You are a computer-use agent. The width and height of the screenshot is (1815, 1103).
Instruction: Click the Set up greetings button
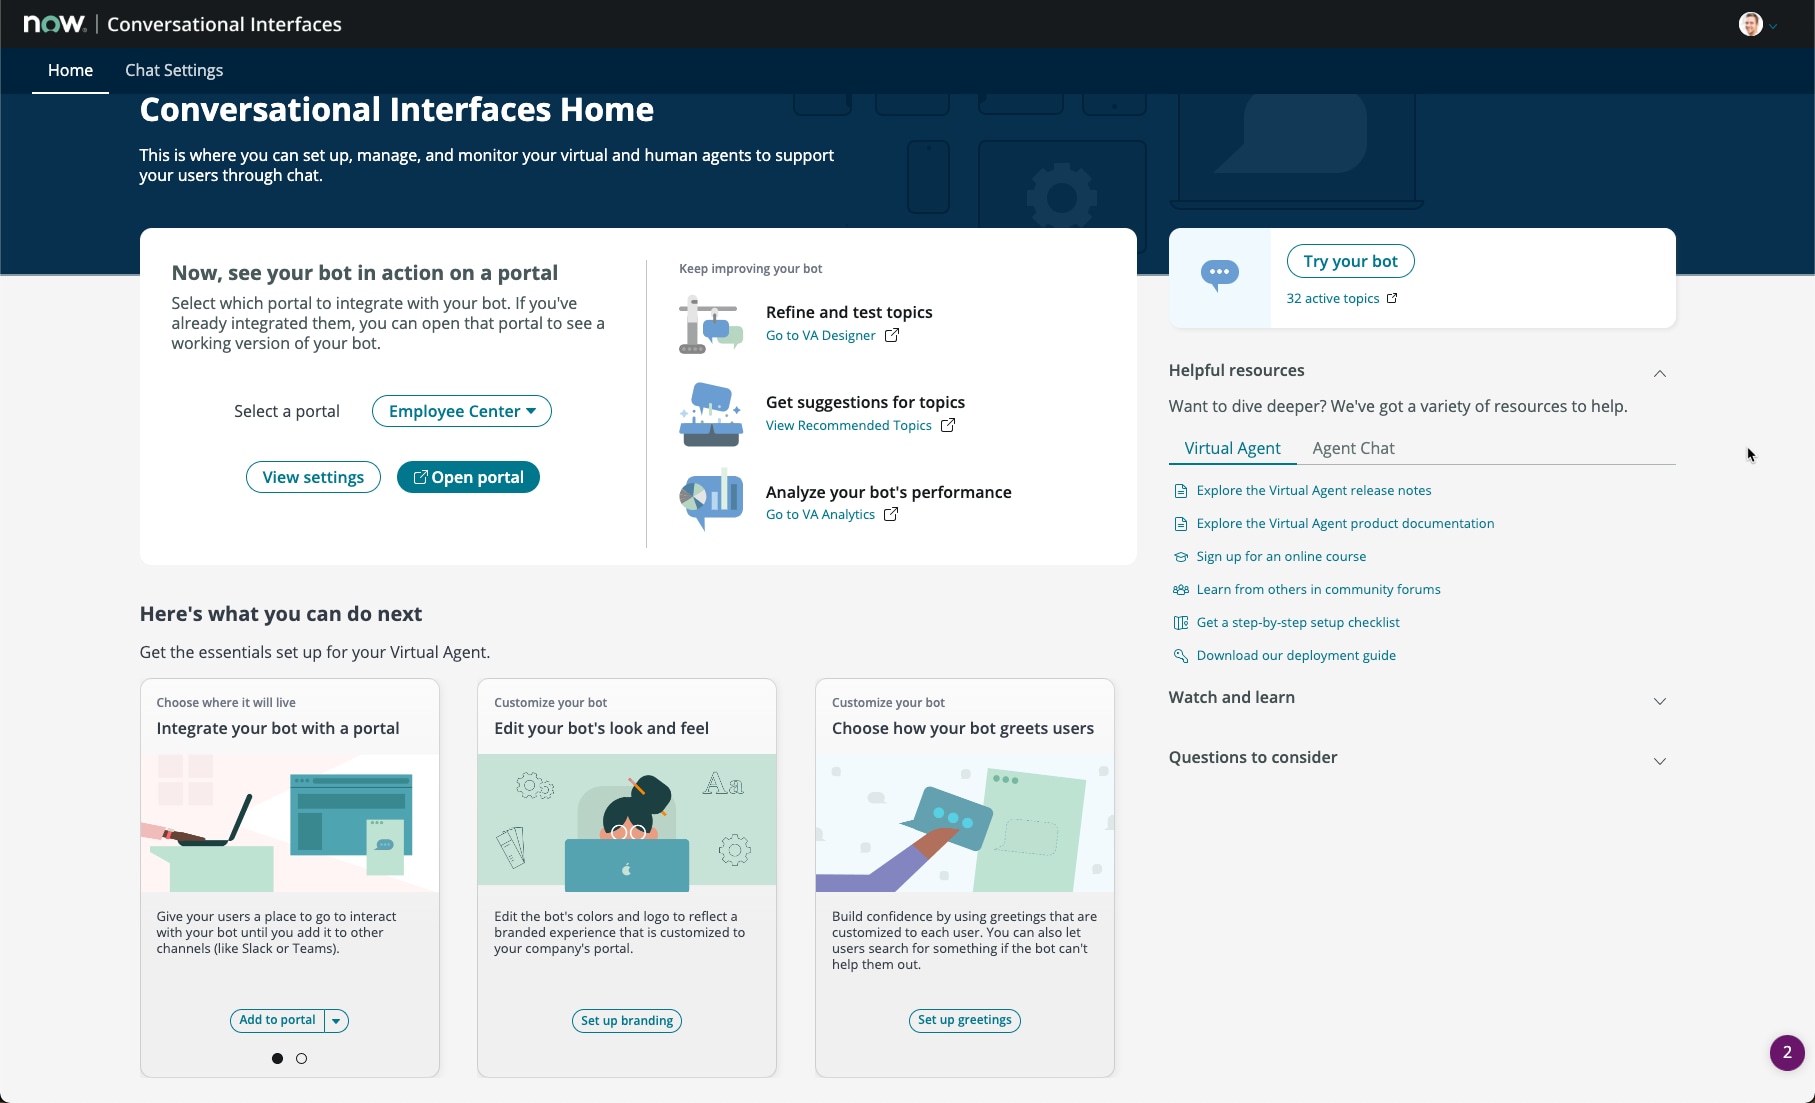click(x=963, y=1020)
